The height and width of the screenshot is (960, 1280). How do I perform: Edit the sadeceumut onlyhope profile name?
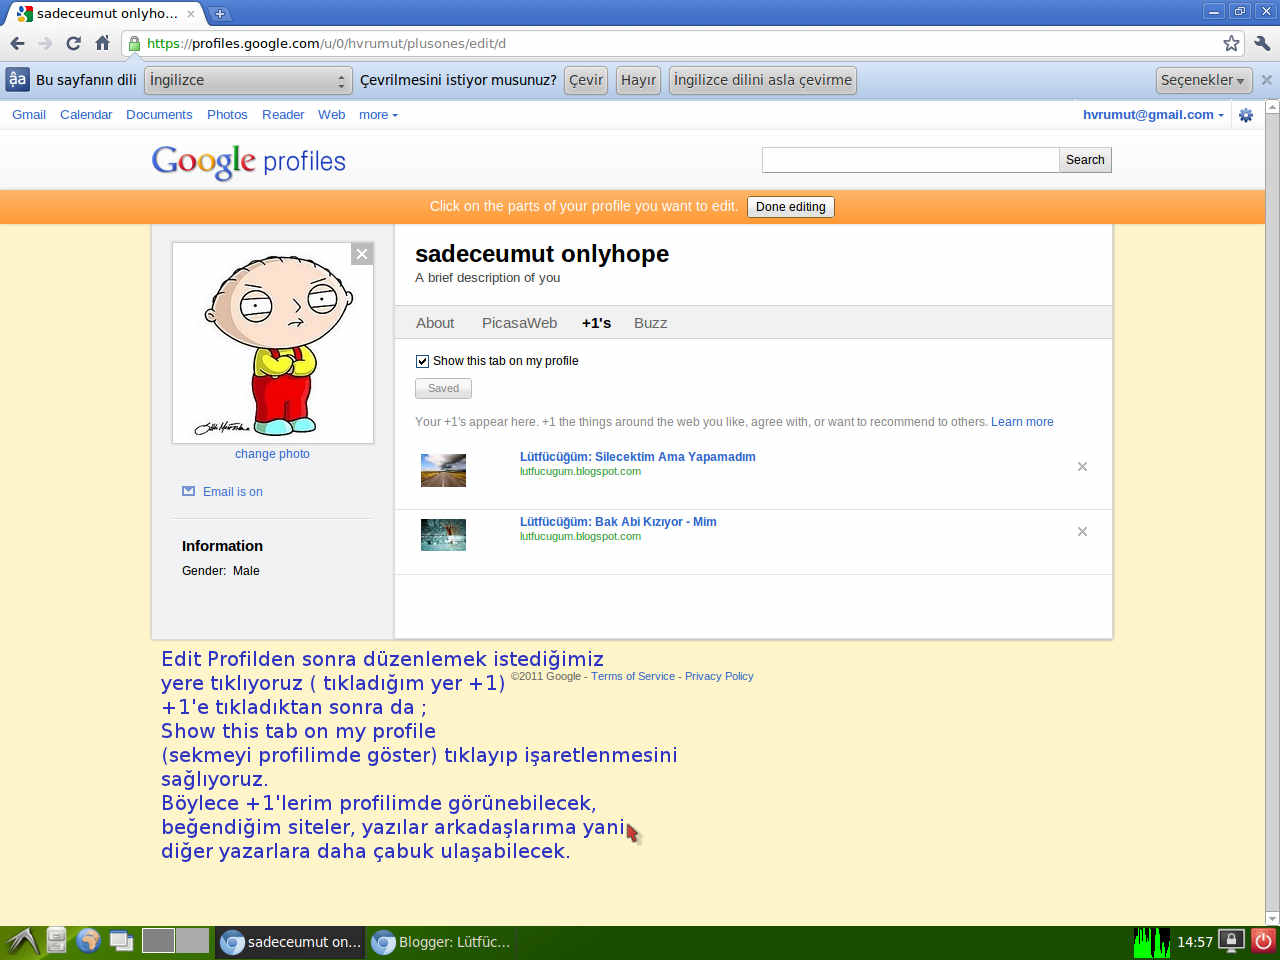coord(542,254)
